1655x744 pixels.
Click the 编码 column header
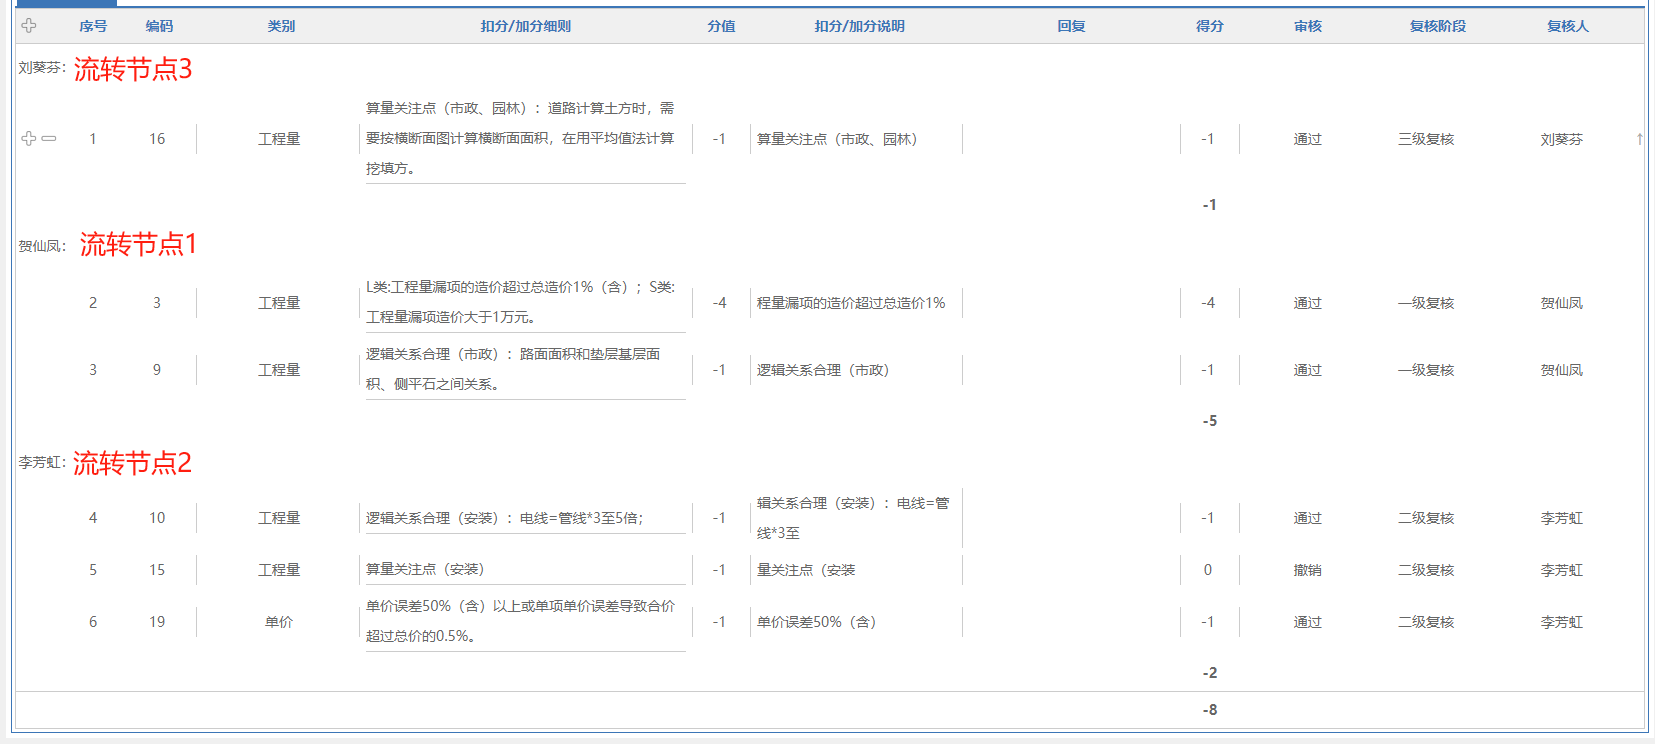point(159,26)
